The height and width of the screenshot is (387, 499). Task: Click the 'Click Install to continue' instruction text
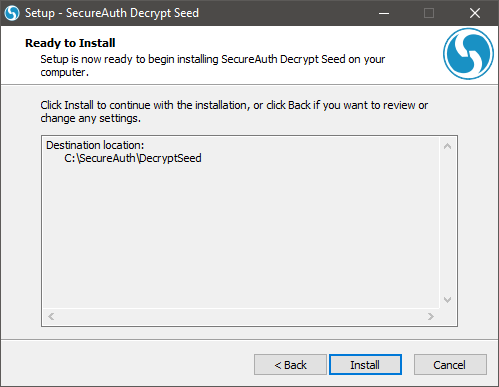[x=234, y=112]
